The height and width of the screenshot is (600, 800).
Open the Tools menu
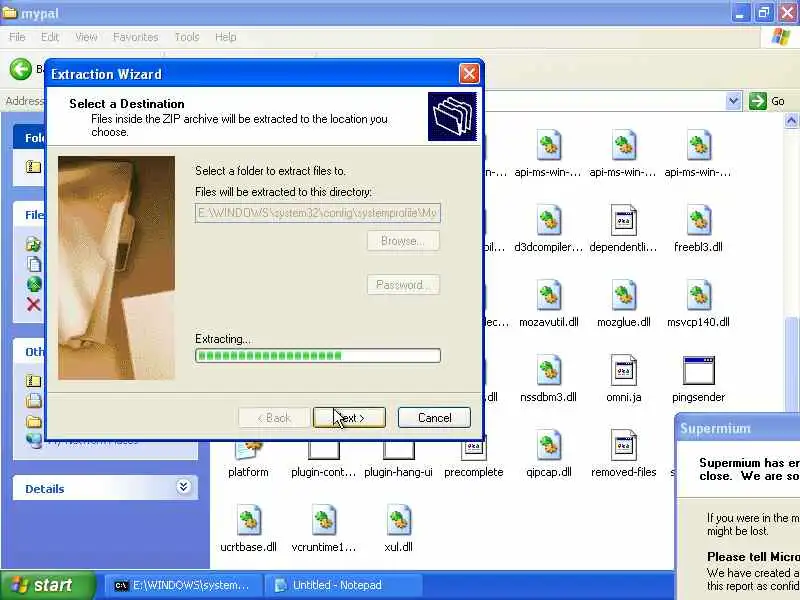click(187, 37)
